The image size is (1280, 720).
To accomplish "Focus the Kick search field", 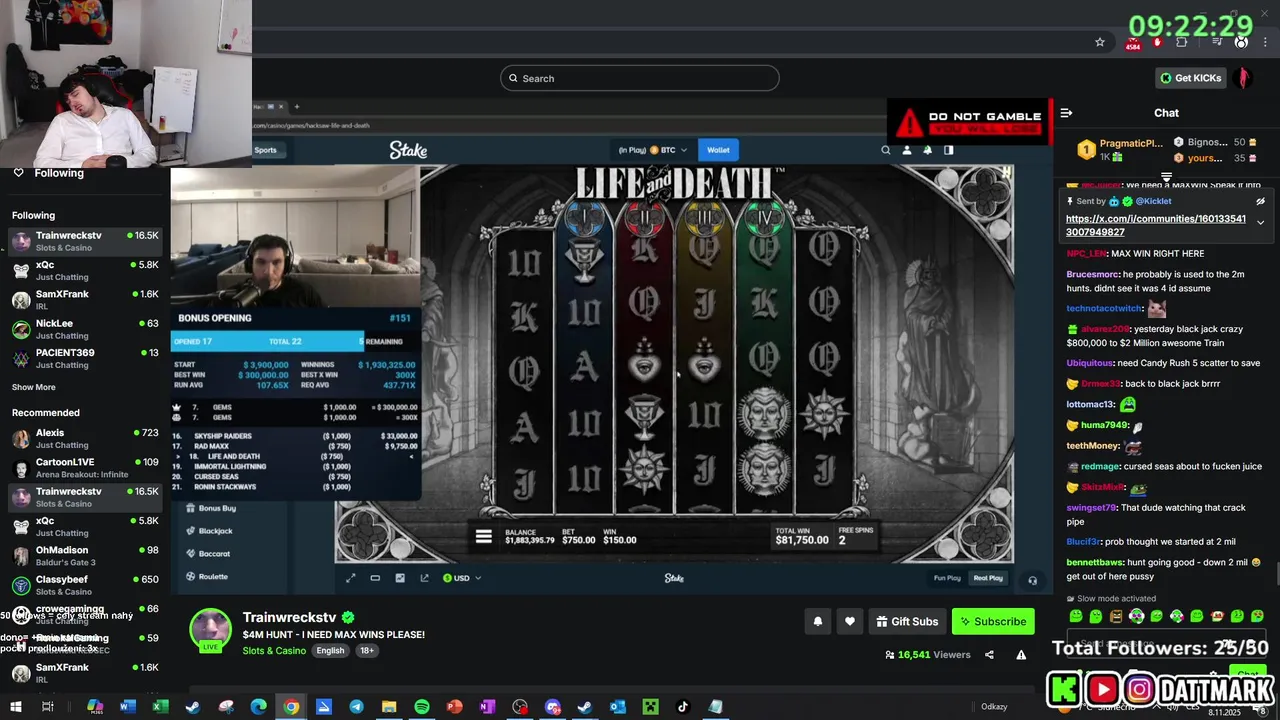I will point(640,78).
